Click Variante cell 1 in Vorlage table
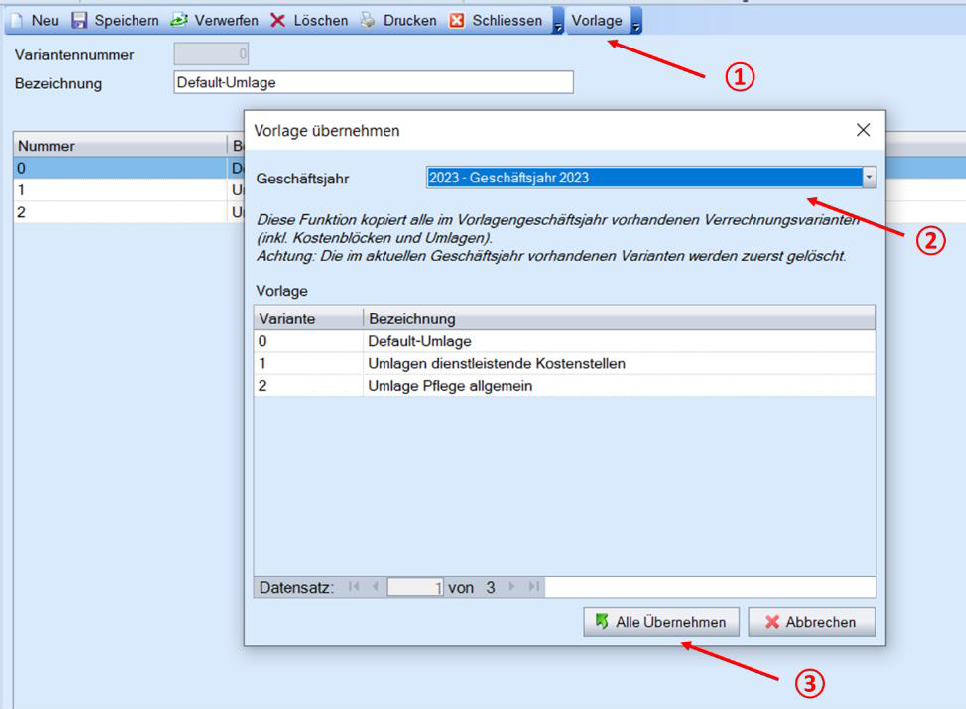Screen dimensions: 966x709 (x=309, y=363)
